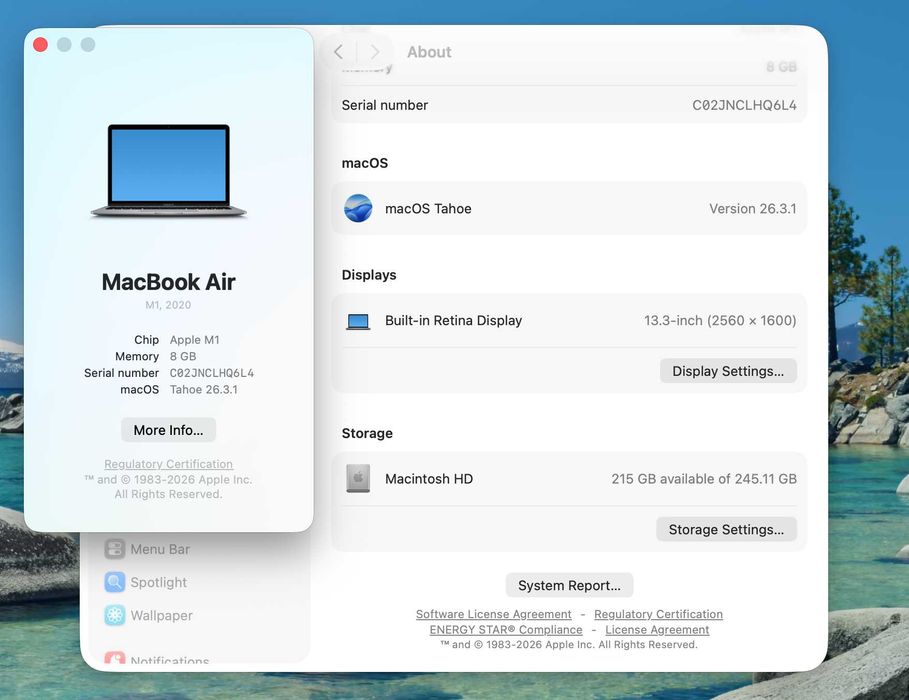
Task: Click the Spotlight magnifier icon in sidebar
Action: [115, 582]
